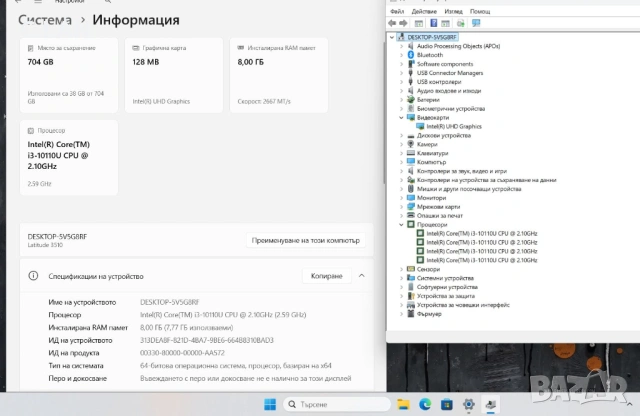Click the Инсталирана RAM памет 8,00 ГБ card
Viewport: 640px width, 416px height.
(x=279, y=75)
